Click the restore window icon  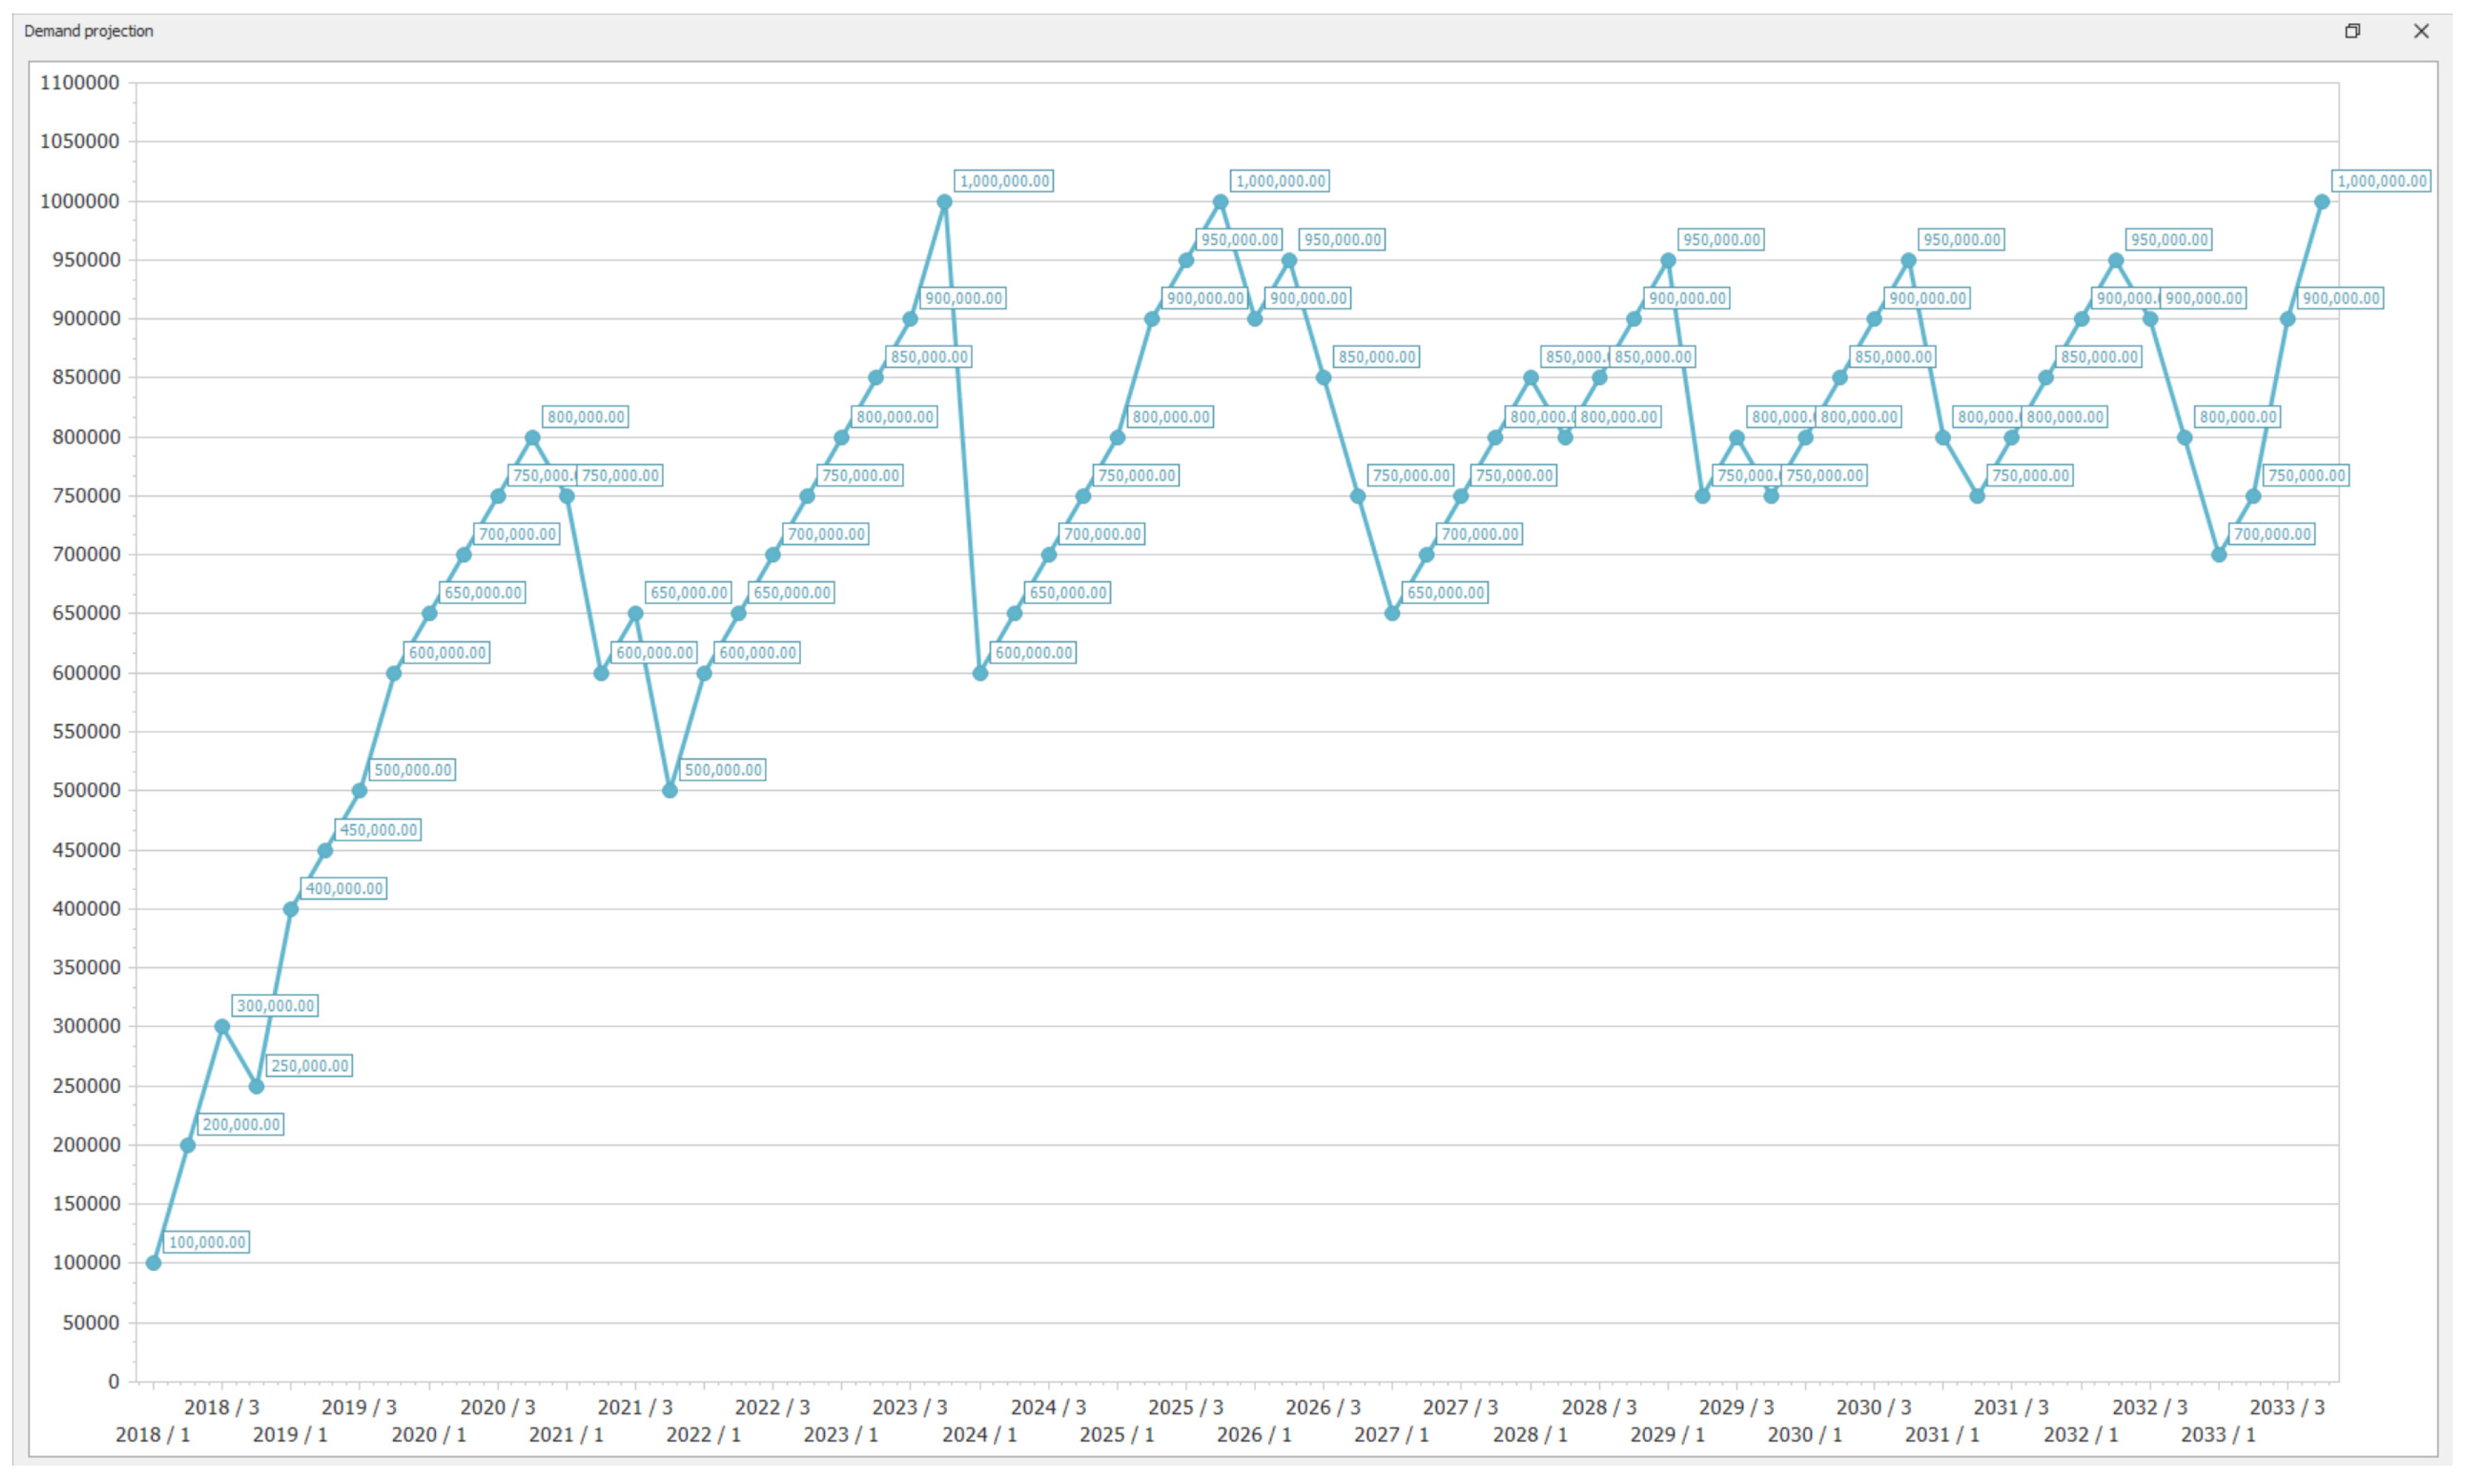pyautogui.click(x=2352, y=31)
